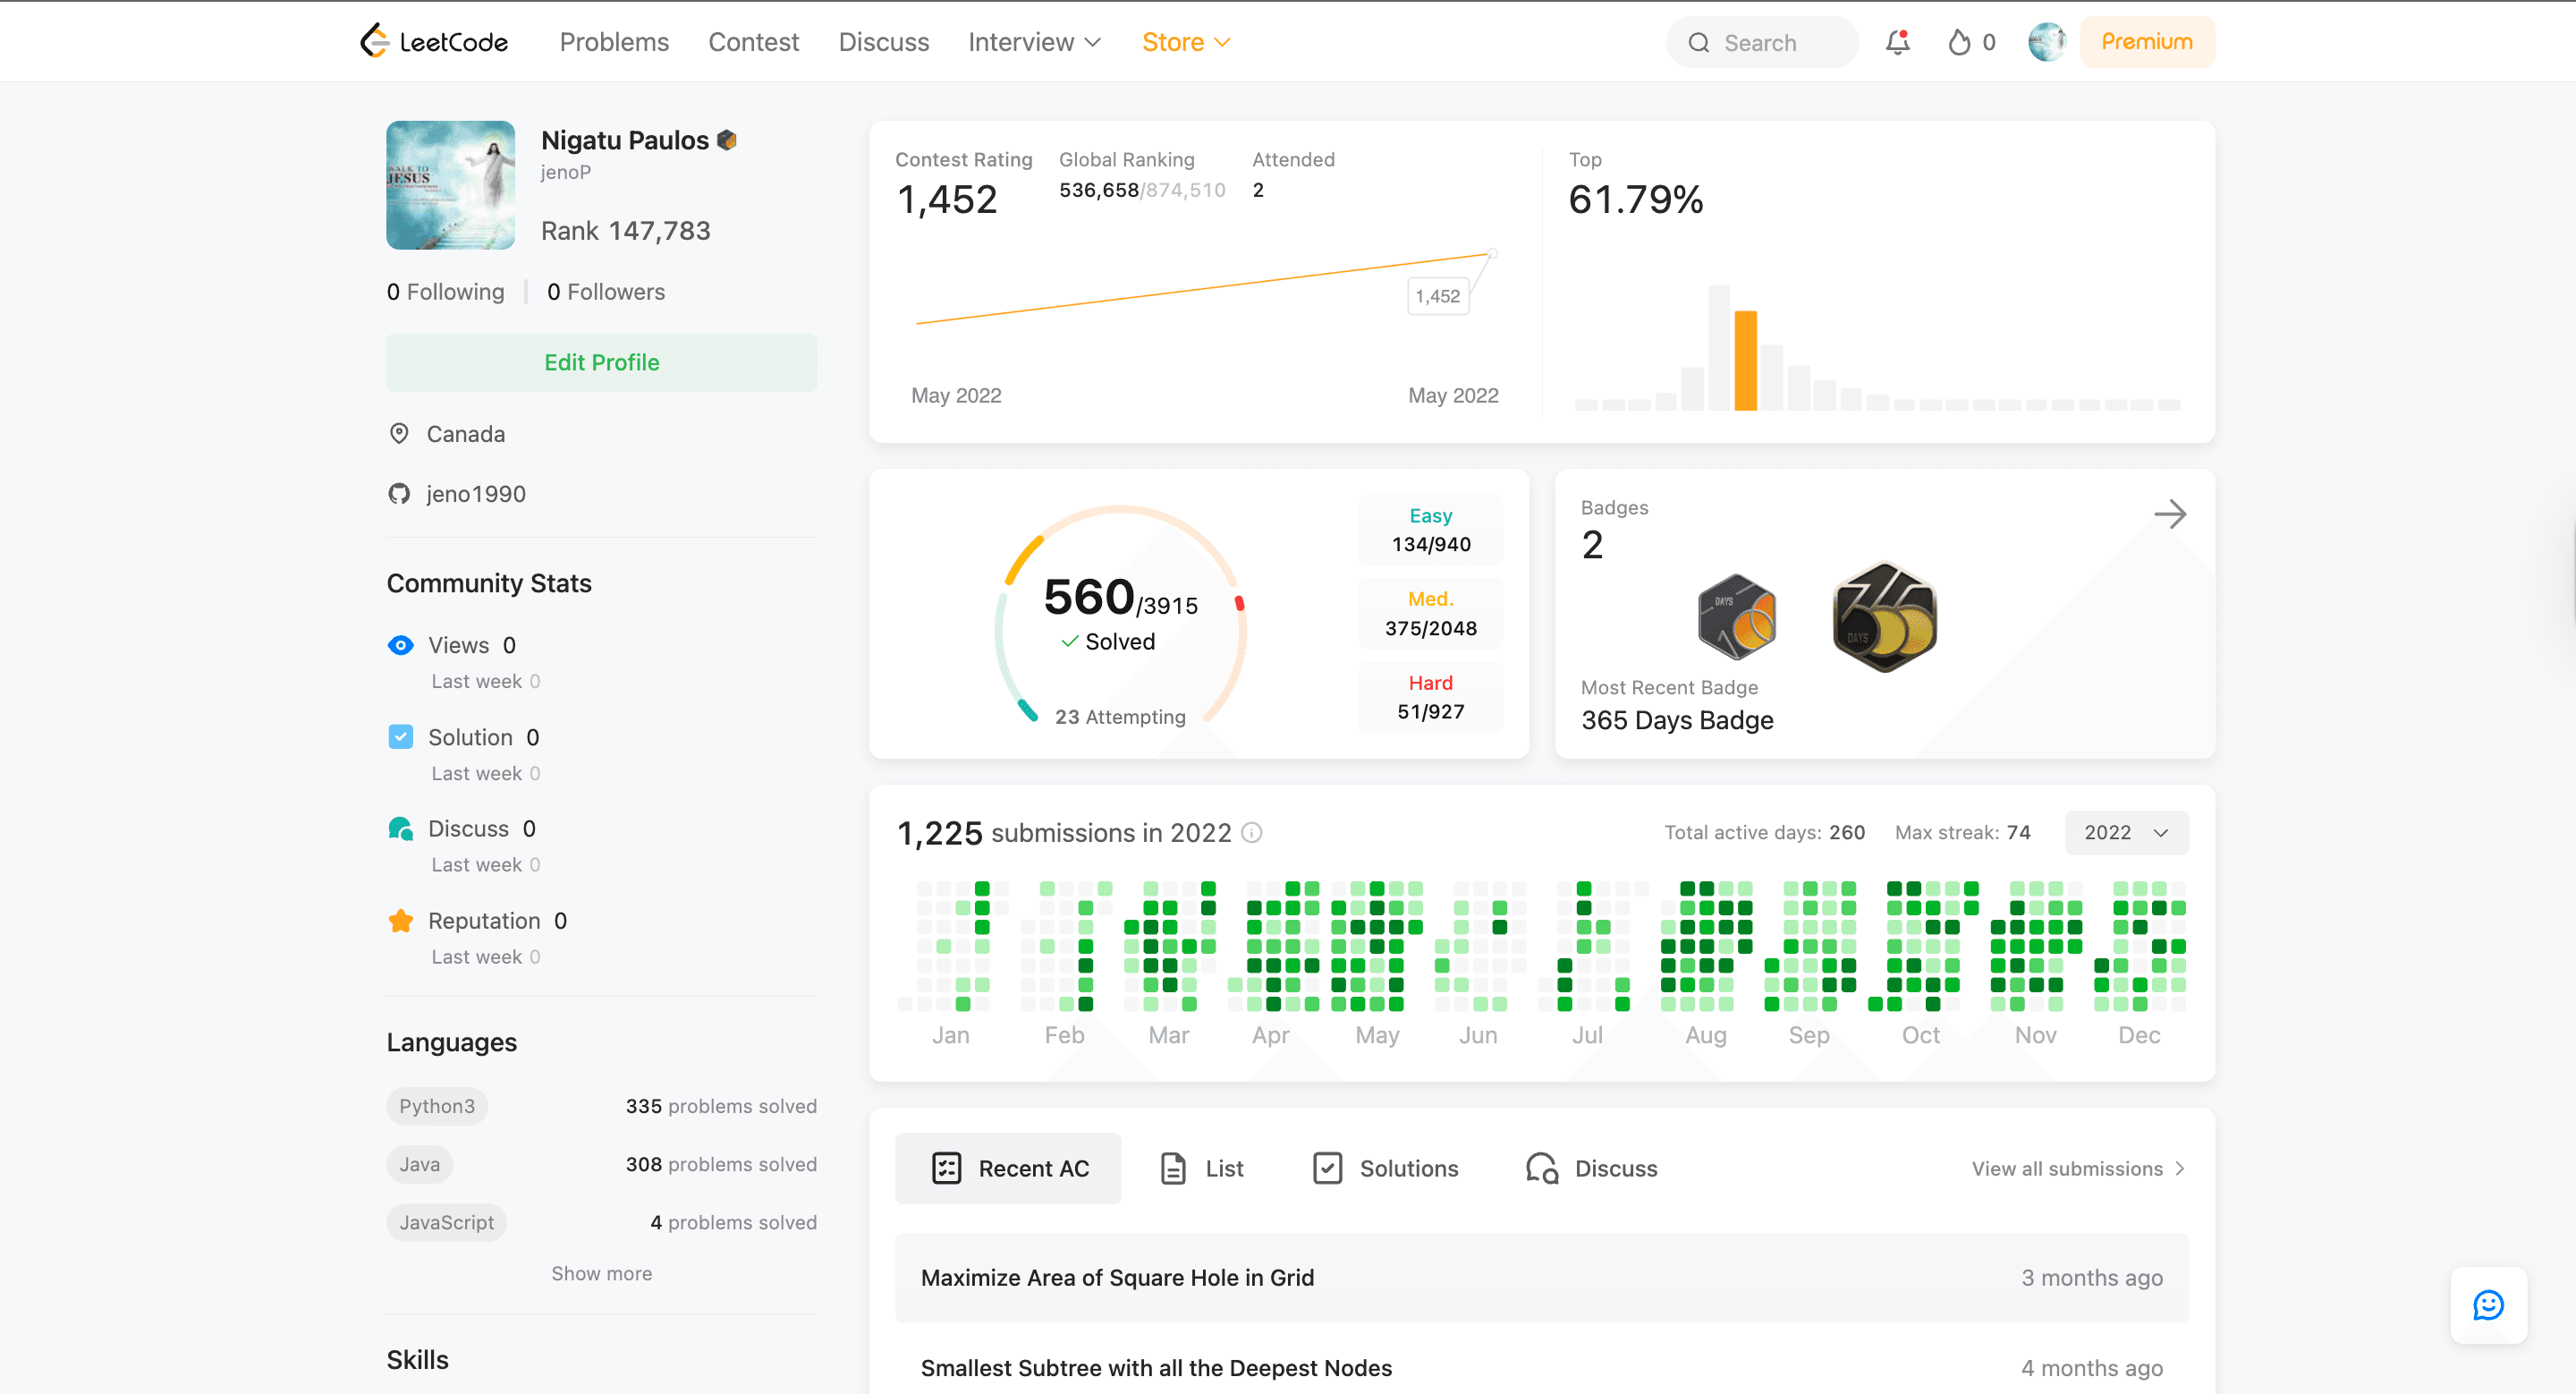Image resolution: width=2576 pixels, height=1394 pixels.
Task: Click the "Max streak: 74" text
Action: [1962, 833]
